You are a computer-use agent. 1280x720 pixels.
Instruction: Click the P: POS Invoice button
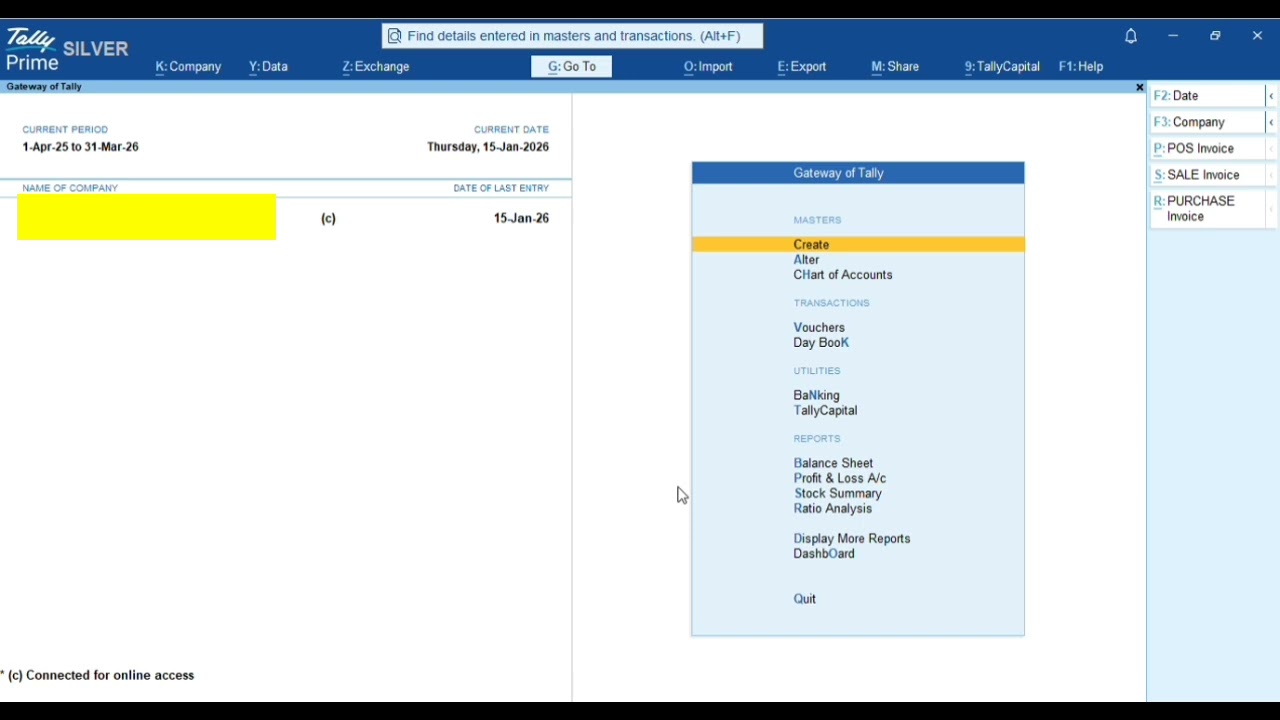[x=1207, y=149]
